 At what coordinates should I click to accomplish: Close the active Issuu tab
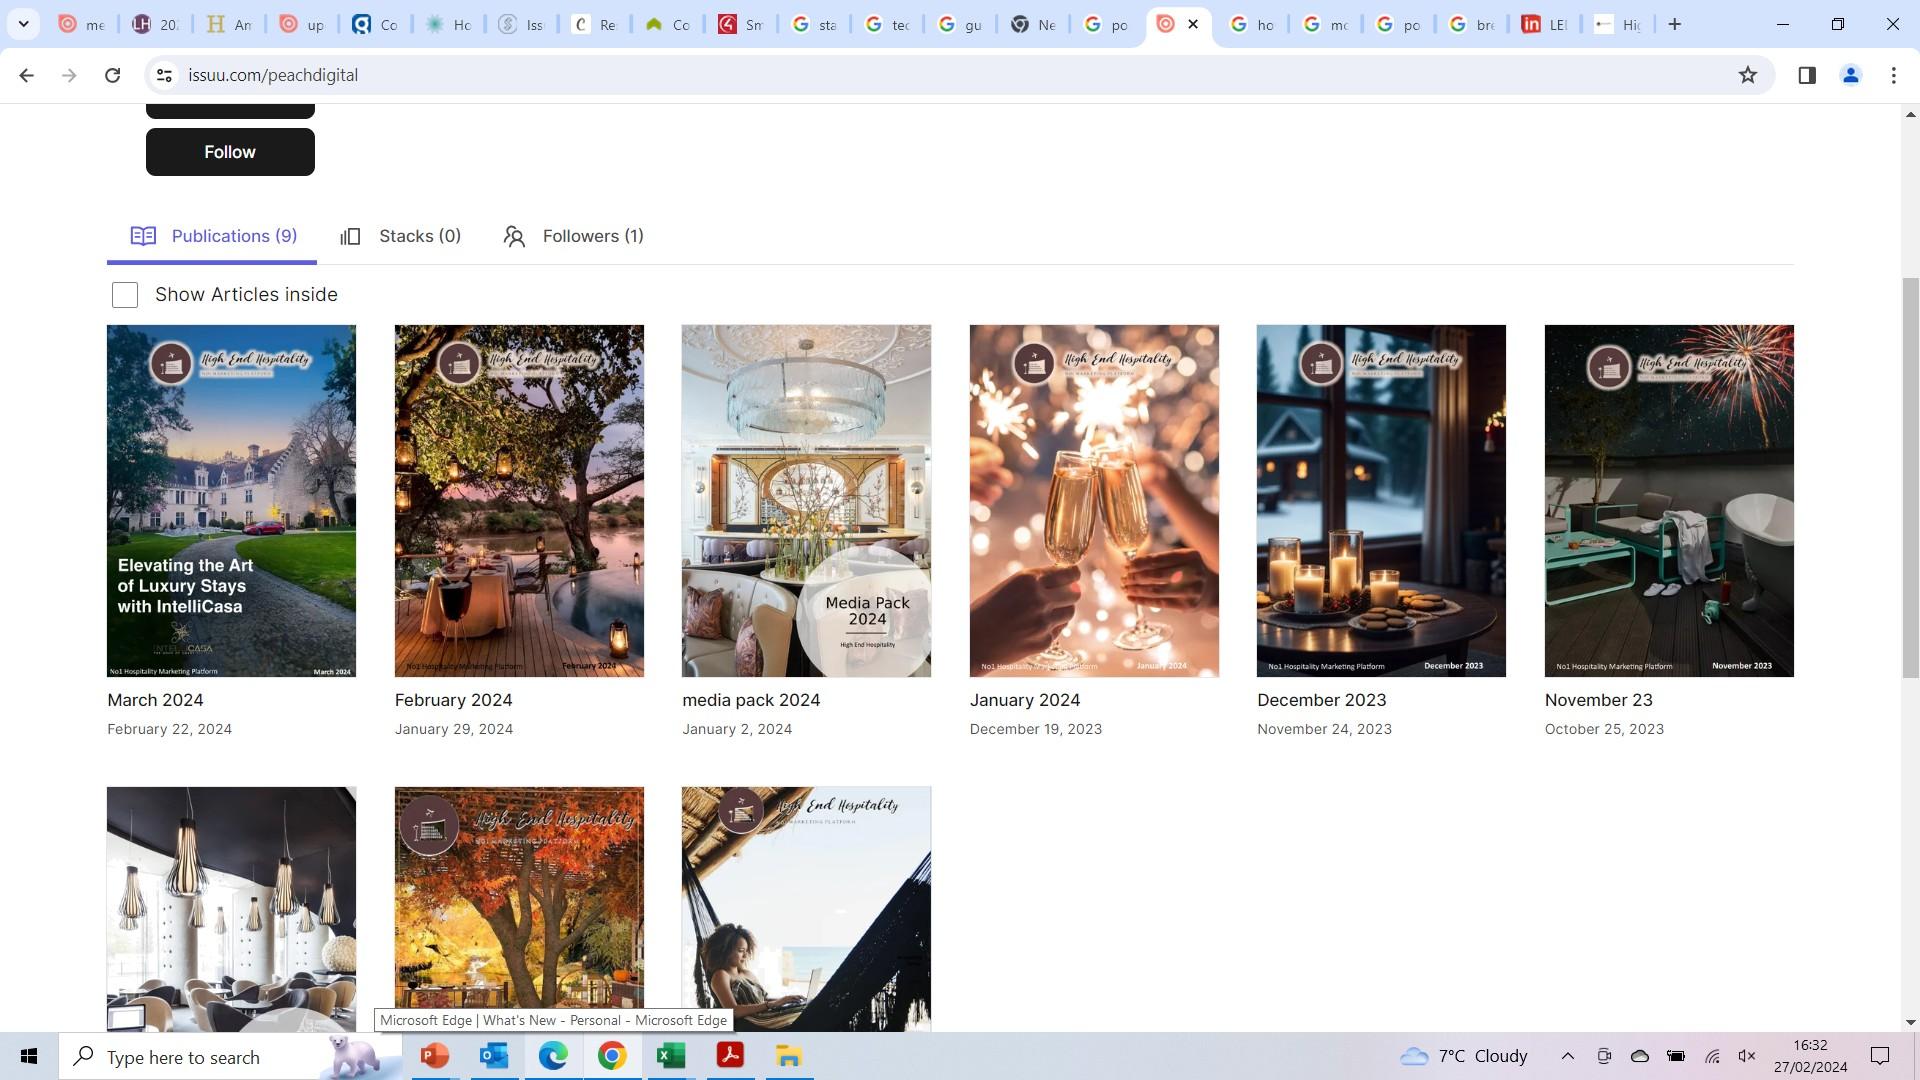(x=1192, y=24)
